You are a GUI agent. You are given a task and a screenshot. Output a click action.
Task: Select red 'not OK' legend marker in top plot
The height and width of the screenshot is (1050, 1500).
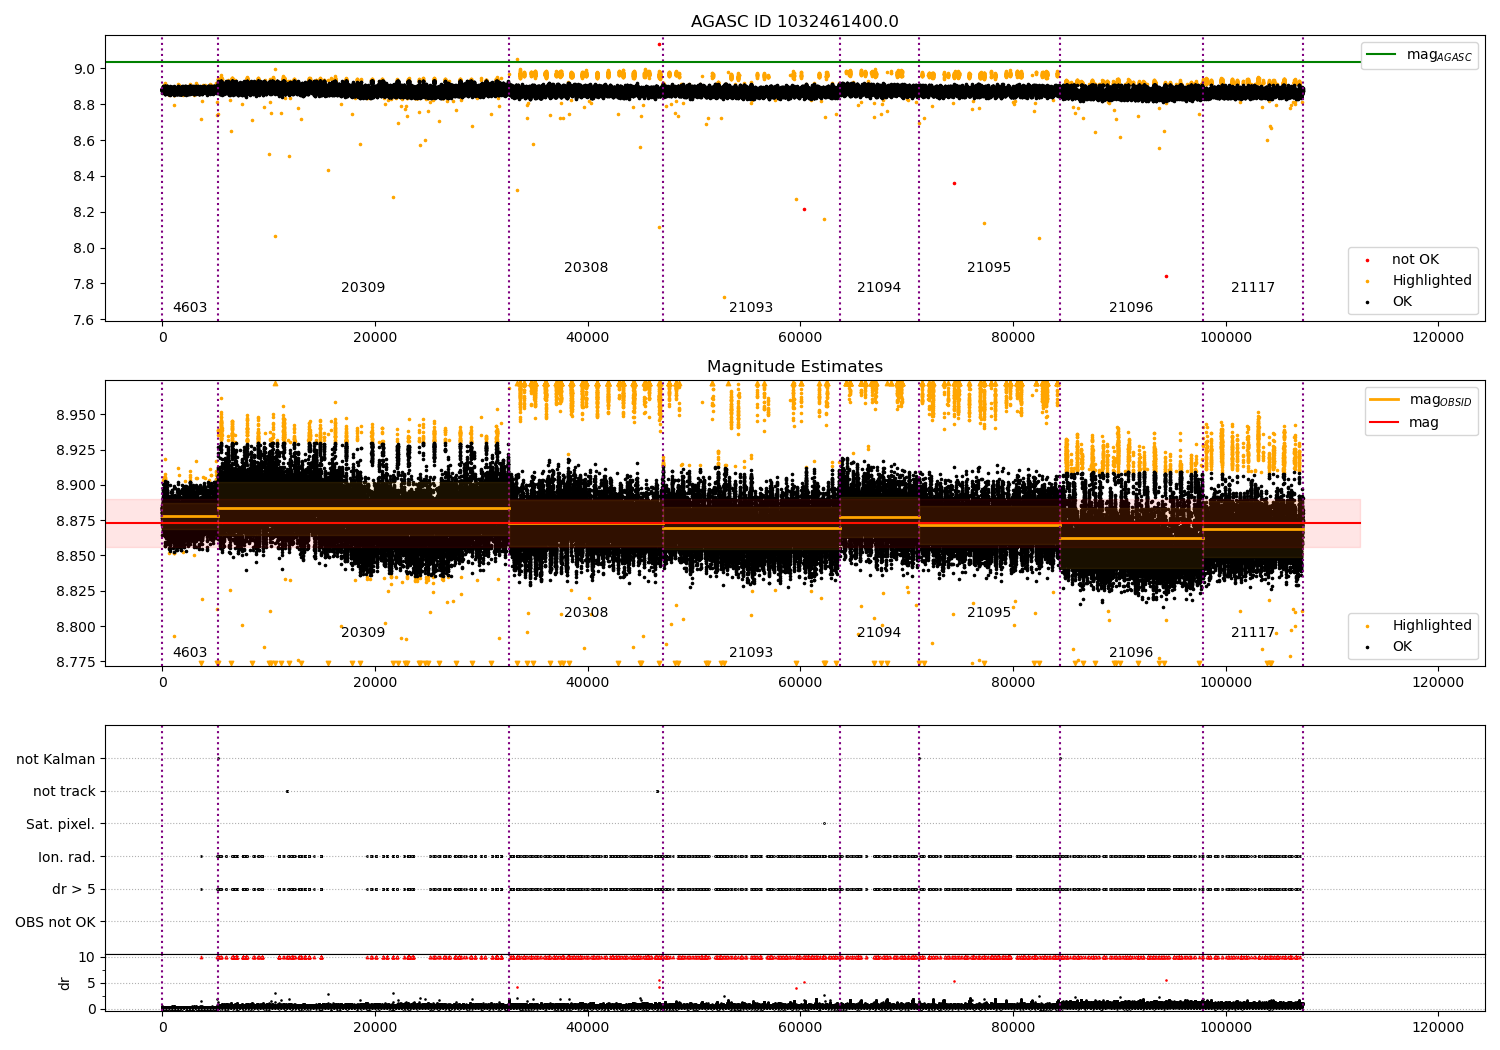(x=1367, y=260)
